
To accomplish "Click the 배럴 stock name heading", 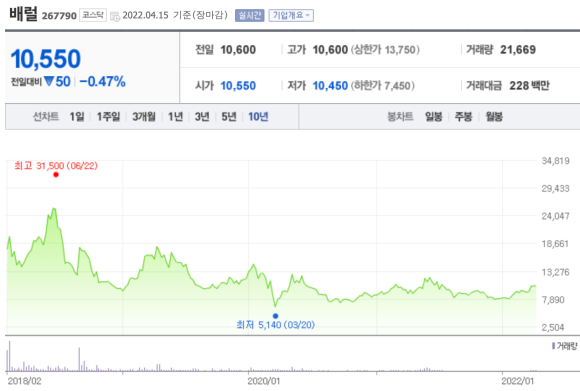I will coord(23,14).
